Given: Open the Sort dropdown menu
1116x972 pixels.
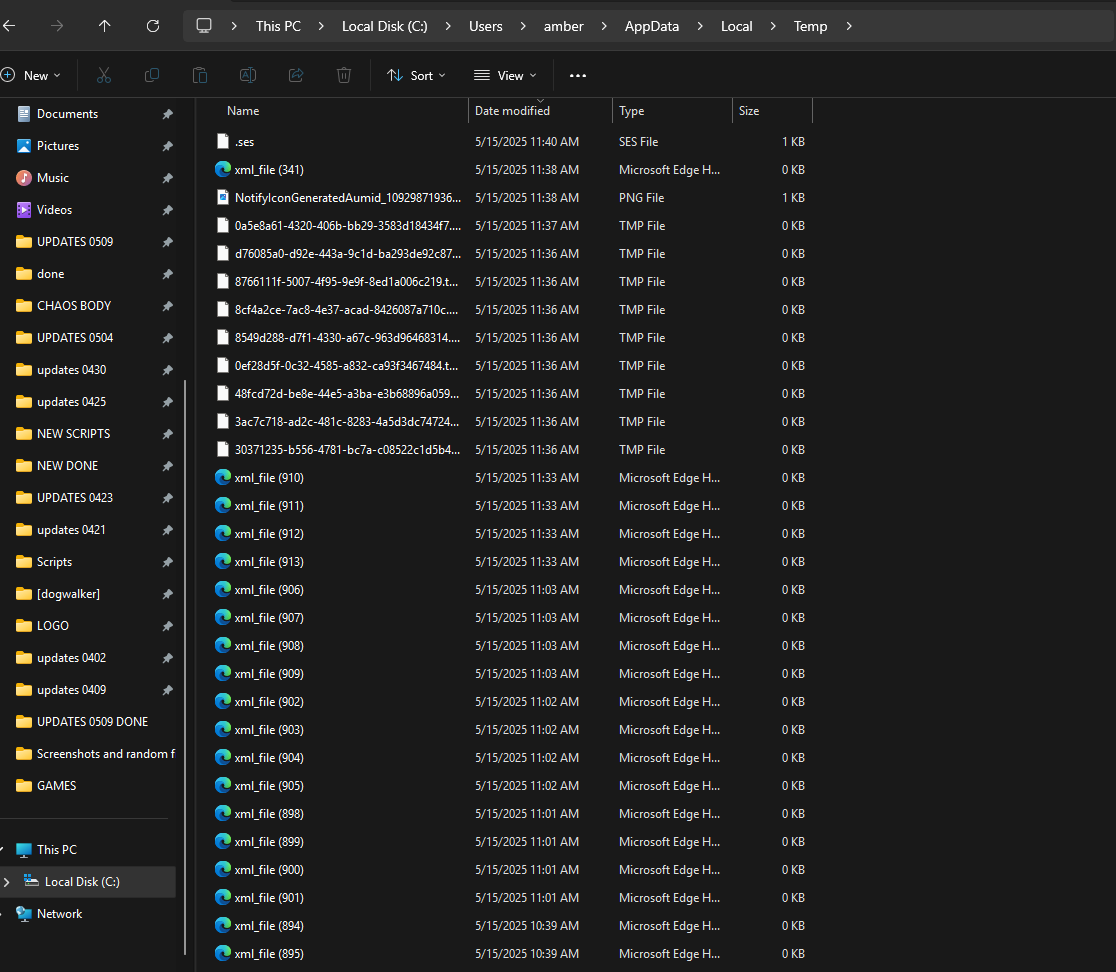Looking at the screenshot, I should pyautogui.click(x=416, y=75).
